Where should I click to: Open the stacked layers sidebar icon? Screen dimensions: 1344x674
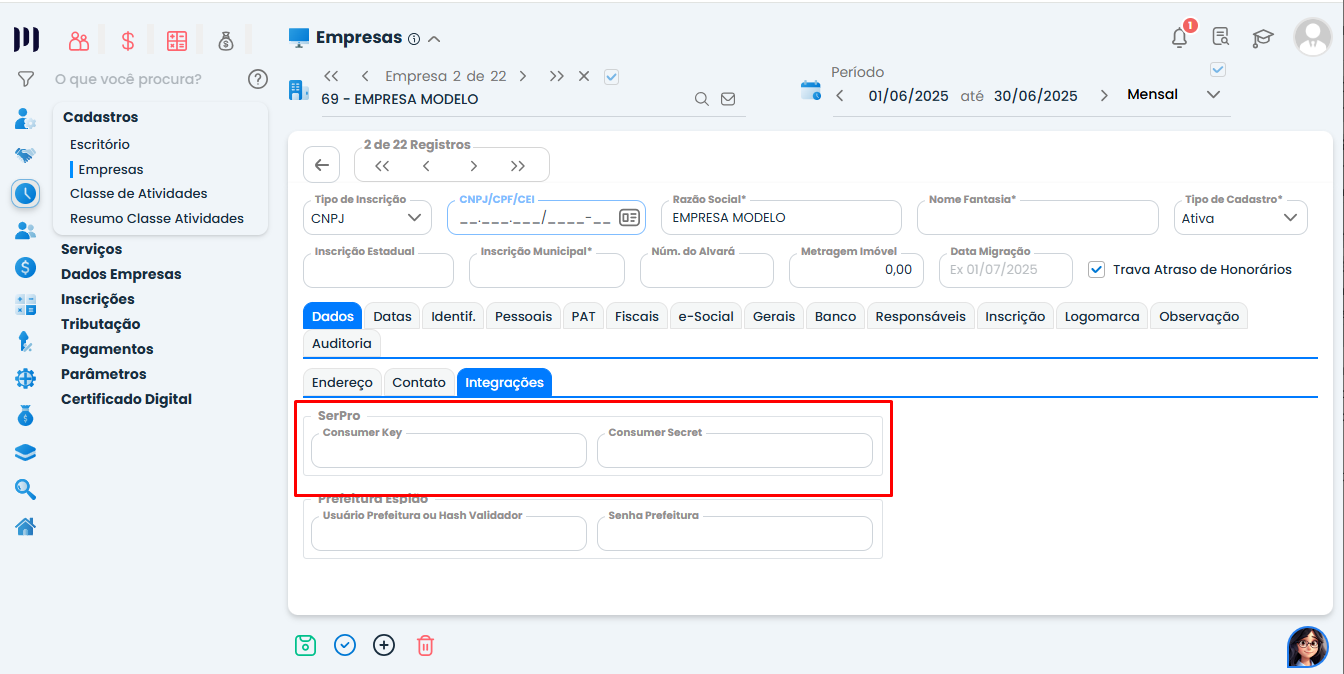(25, 452)
